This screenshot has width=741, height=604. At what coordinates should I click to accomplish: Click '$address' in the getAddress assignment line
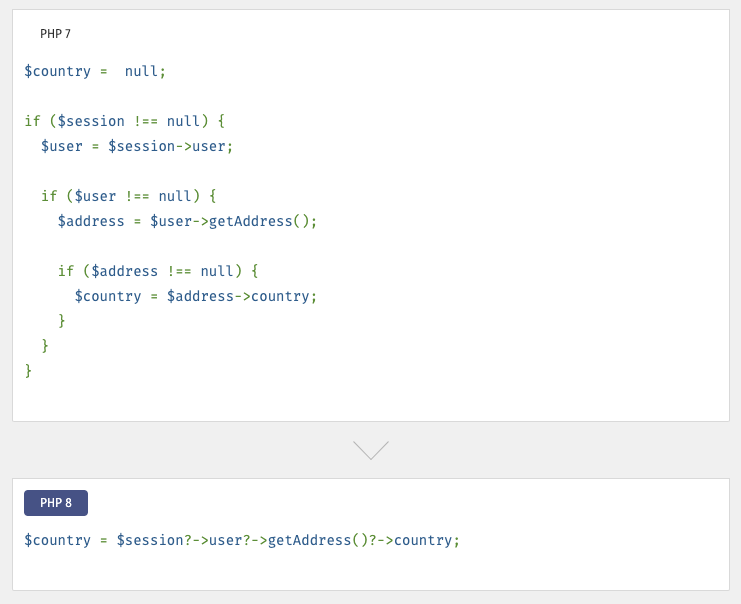click(x=91, y=222)
